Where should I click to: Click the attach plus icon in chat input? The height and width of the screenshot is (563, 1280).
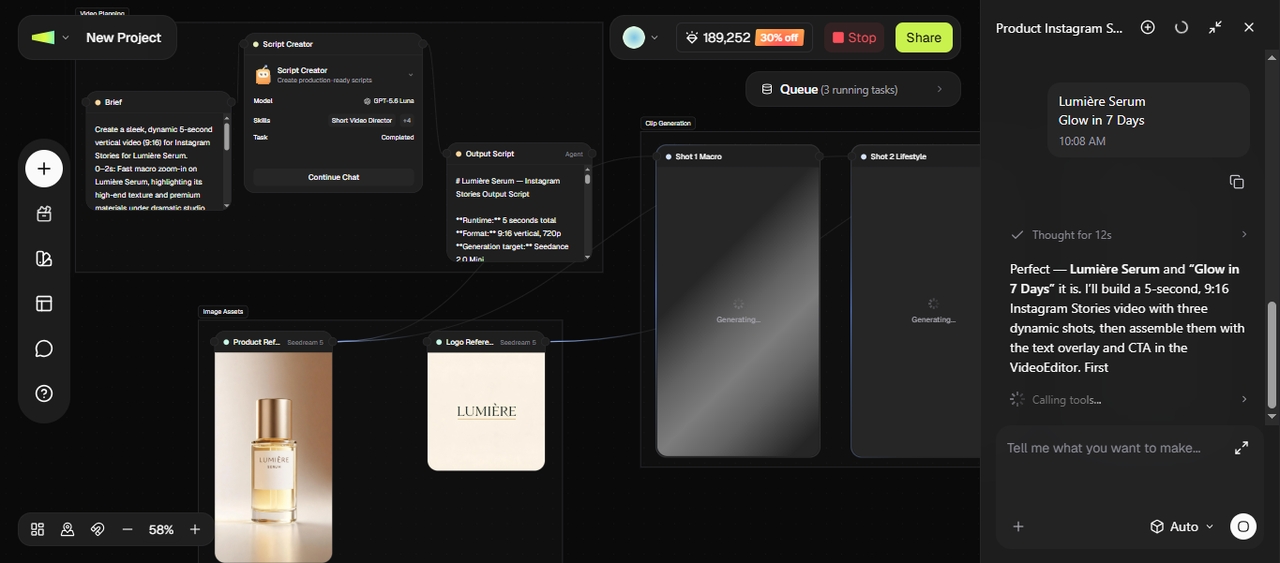pos(1018,527)
